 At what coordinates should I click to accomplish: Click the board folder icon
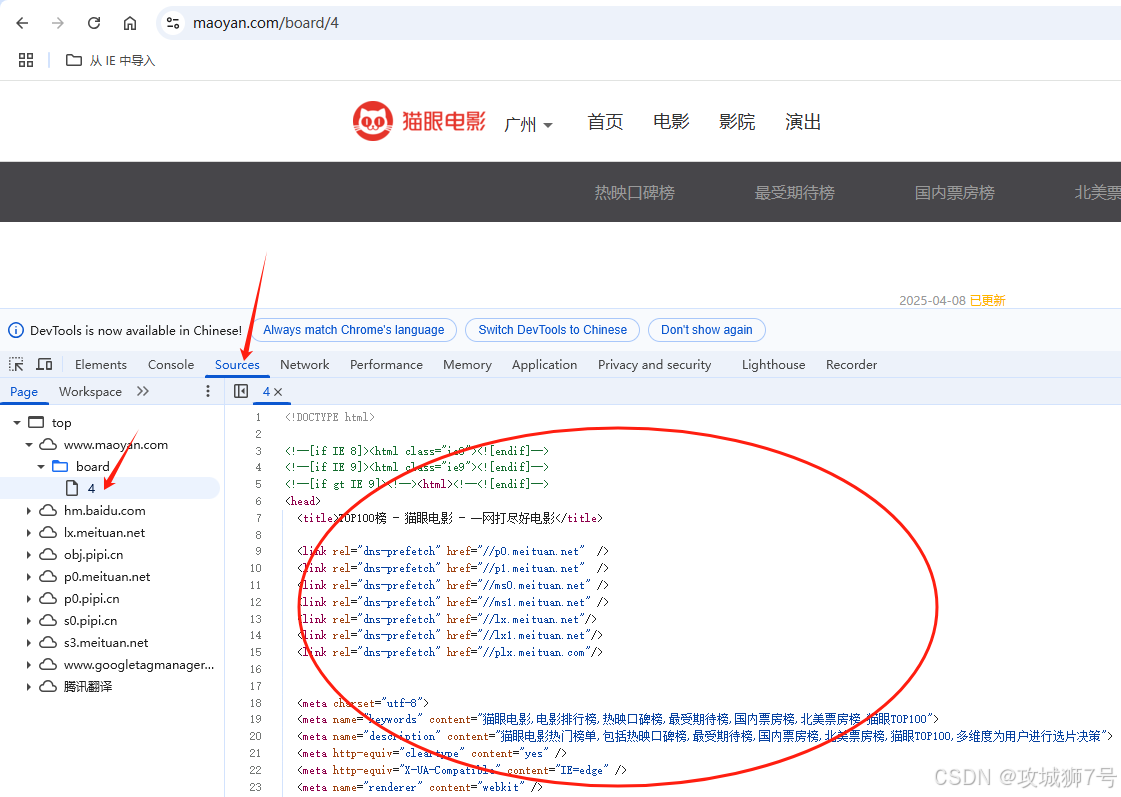pos(60,466)
